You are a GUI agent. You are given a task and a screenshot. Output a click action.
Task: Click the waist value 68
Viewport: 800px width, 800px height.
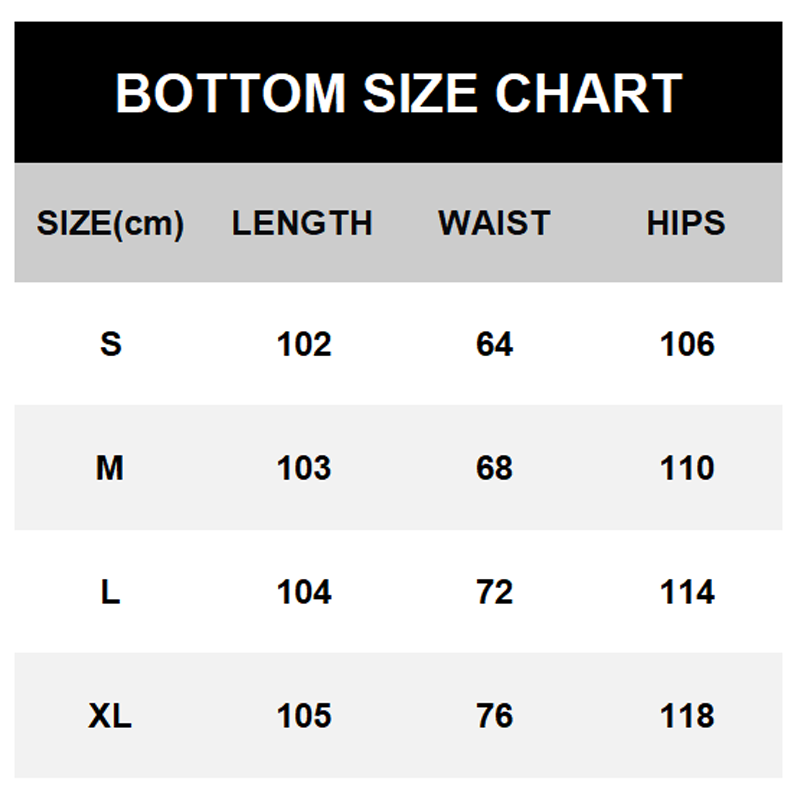[x=494, y=468]
